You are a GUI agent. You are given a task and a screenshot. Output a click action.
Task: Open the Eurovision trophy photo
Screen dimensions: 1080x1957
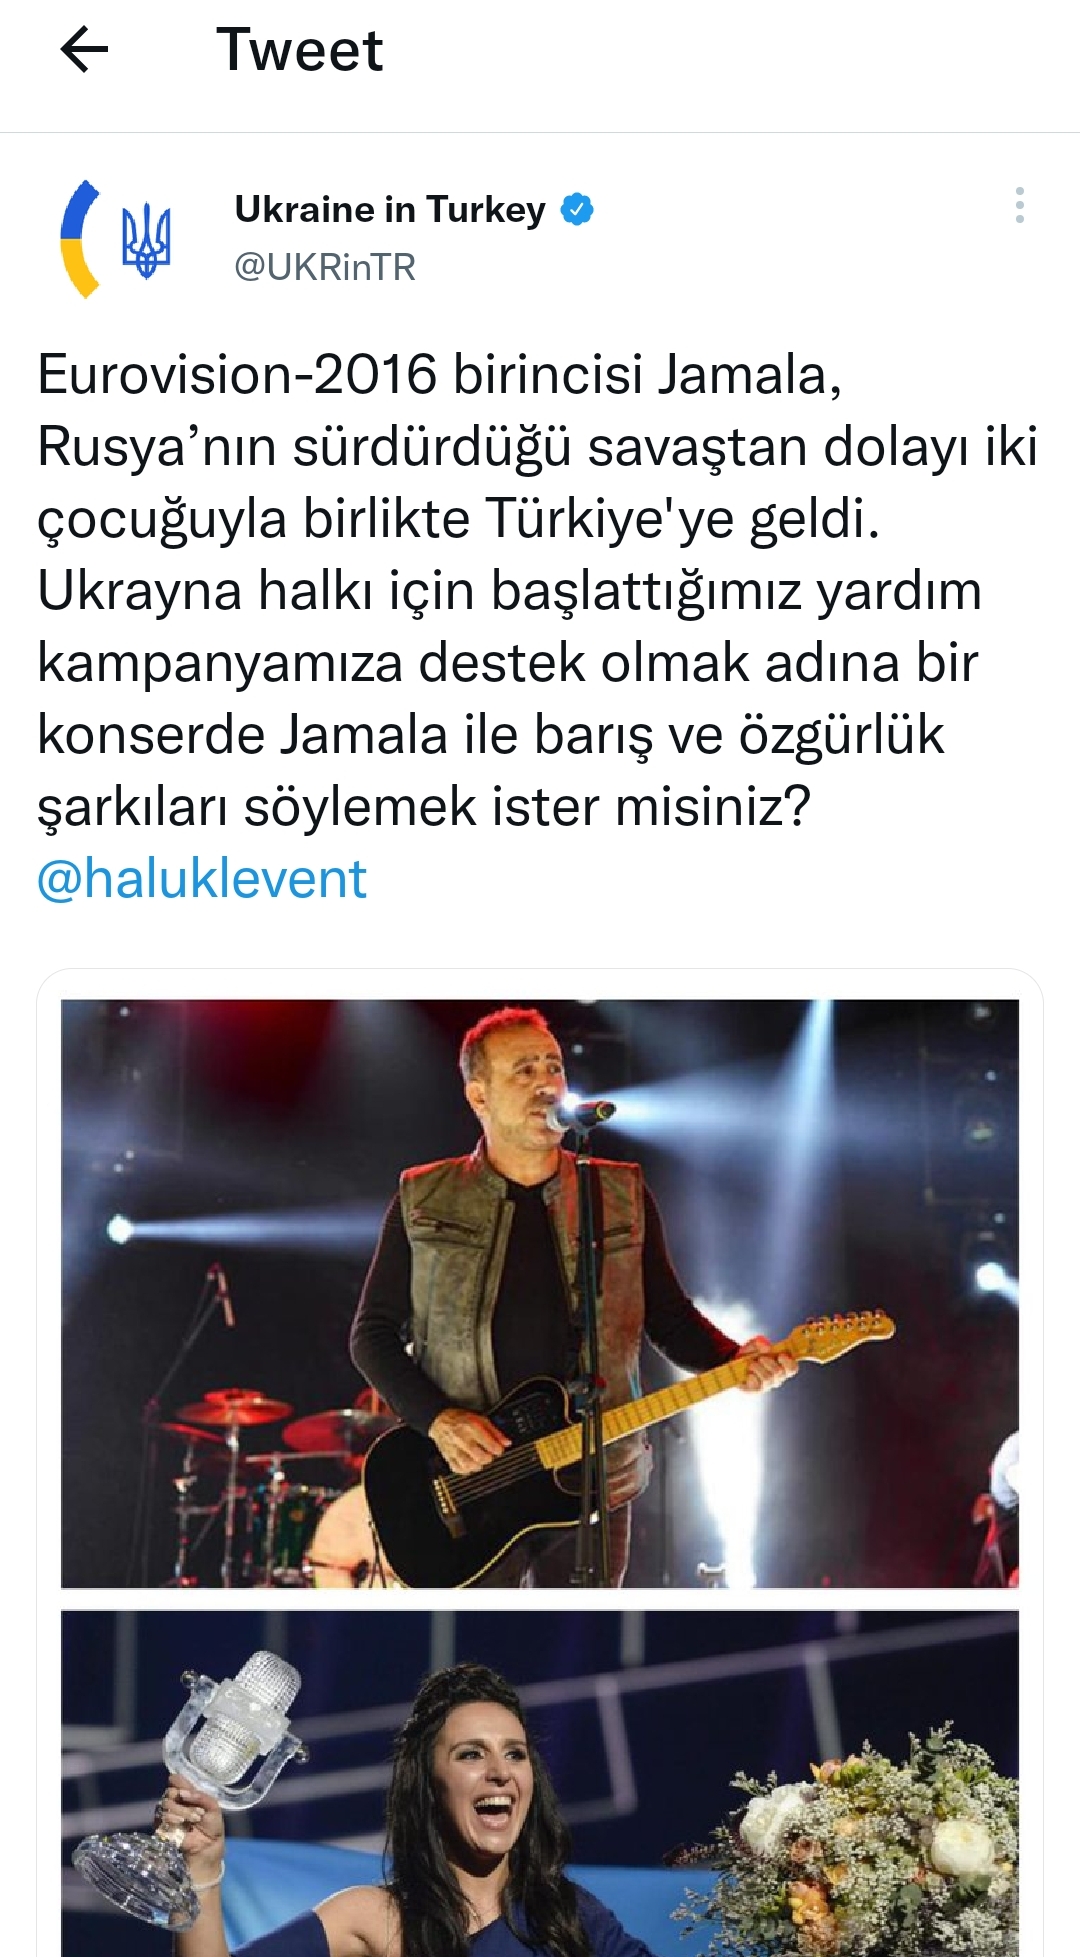(540, 1783)
